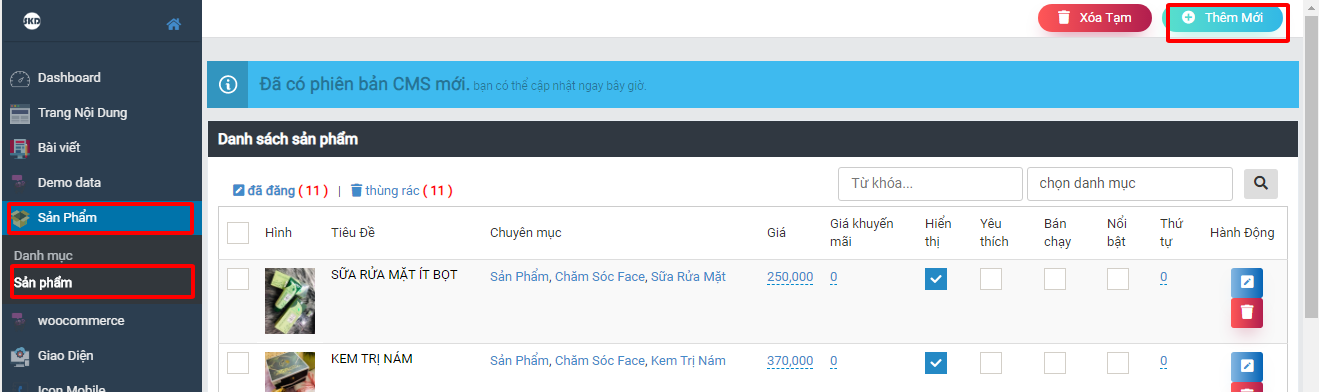Toggle Bán chạy checkbox for KEM TRỊ NÁM
Screen dimensions: 1319x392
(1055, 363)
